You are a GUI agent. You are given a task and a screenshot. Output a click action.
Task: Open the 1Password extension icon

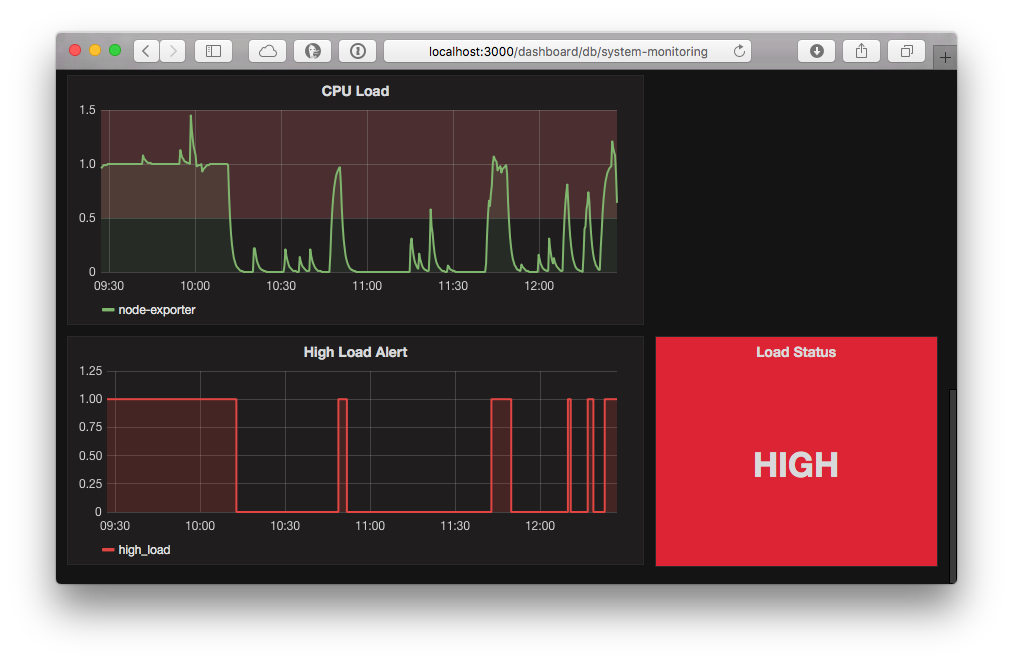point(358,51)
